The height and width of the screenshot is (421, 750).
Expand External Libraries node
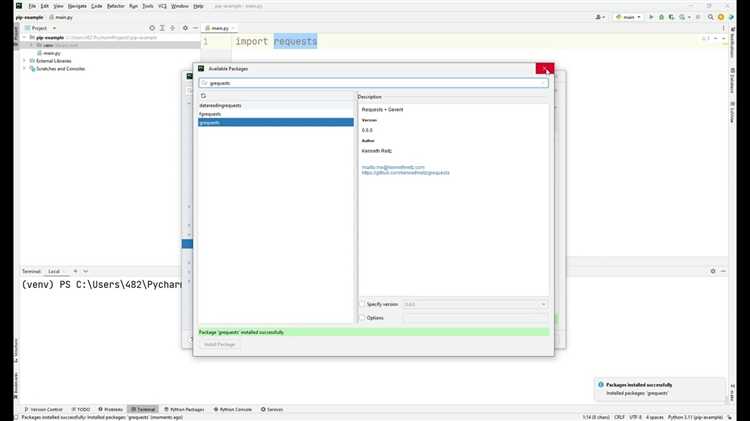24,61
